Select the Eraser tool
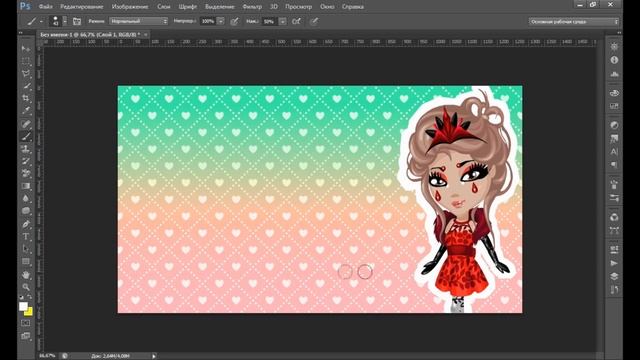This screenshot has height=360, width=640. point(26,173)
